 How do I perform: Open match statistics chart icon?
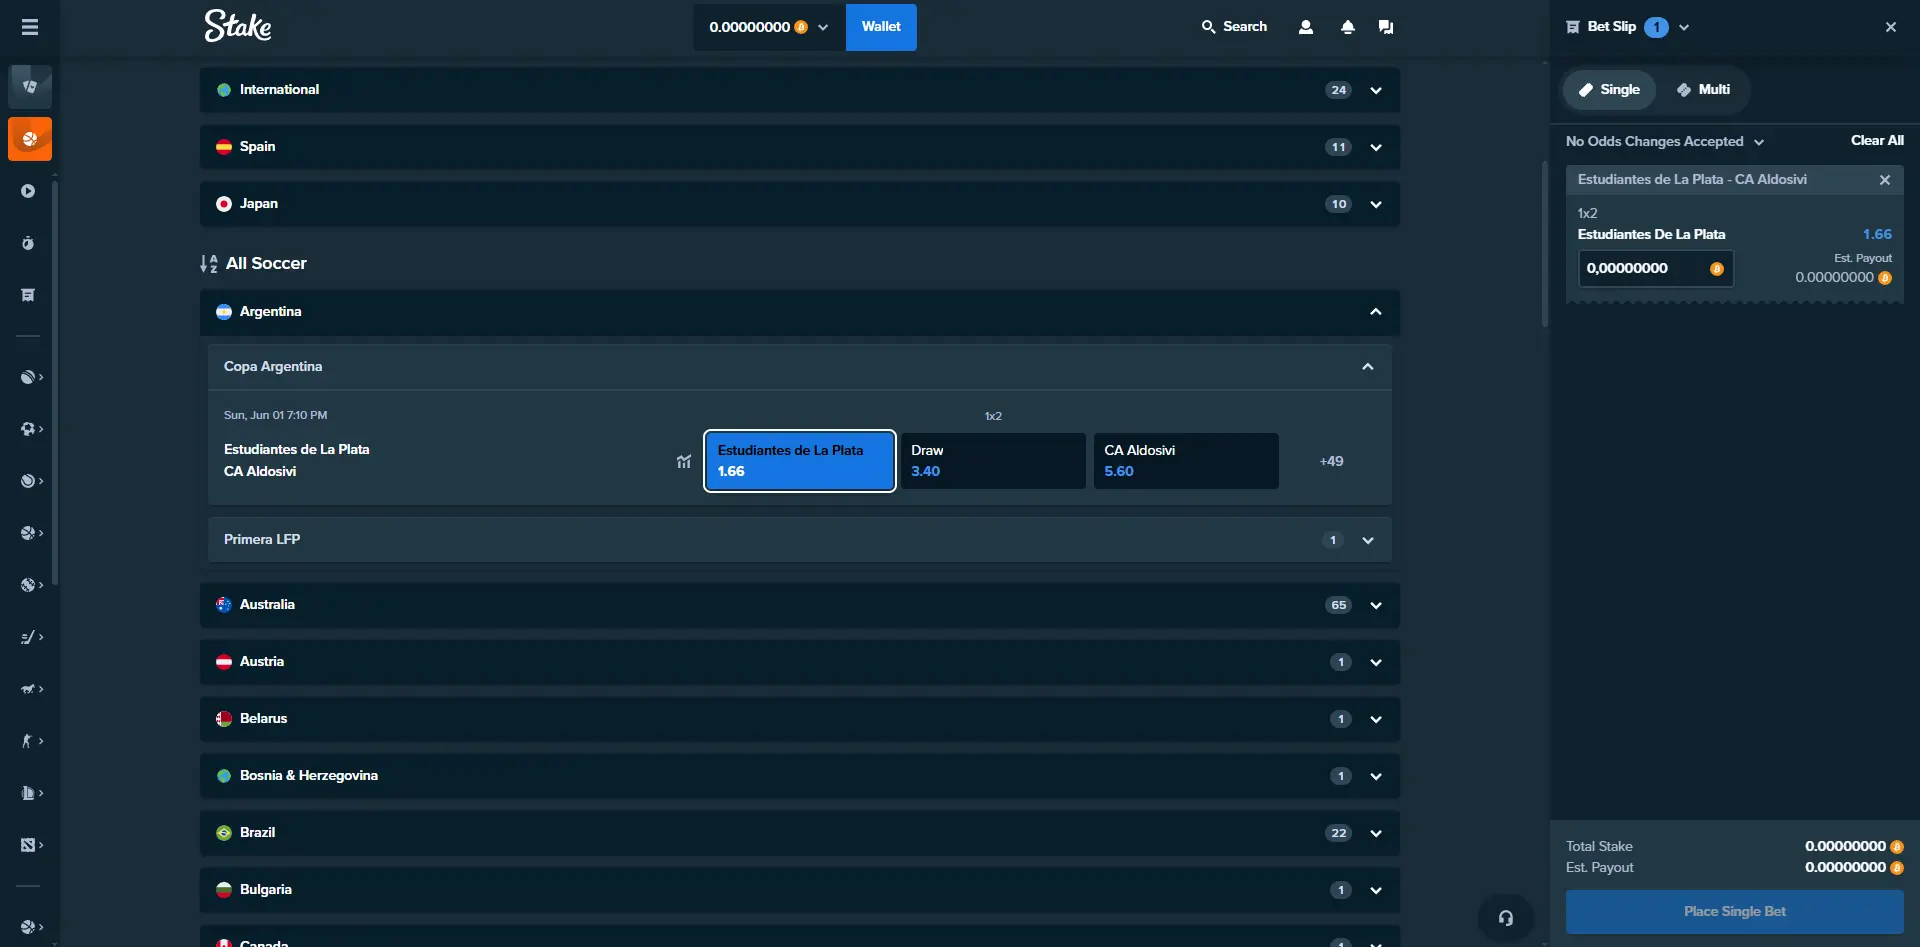coord(684,461)
